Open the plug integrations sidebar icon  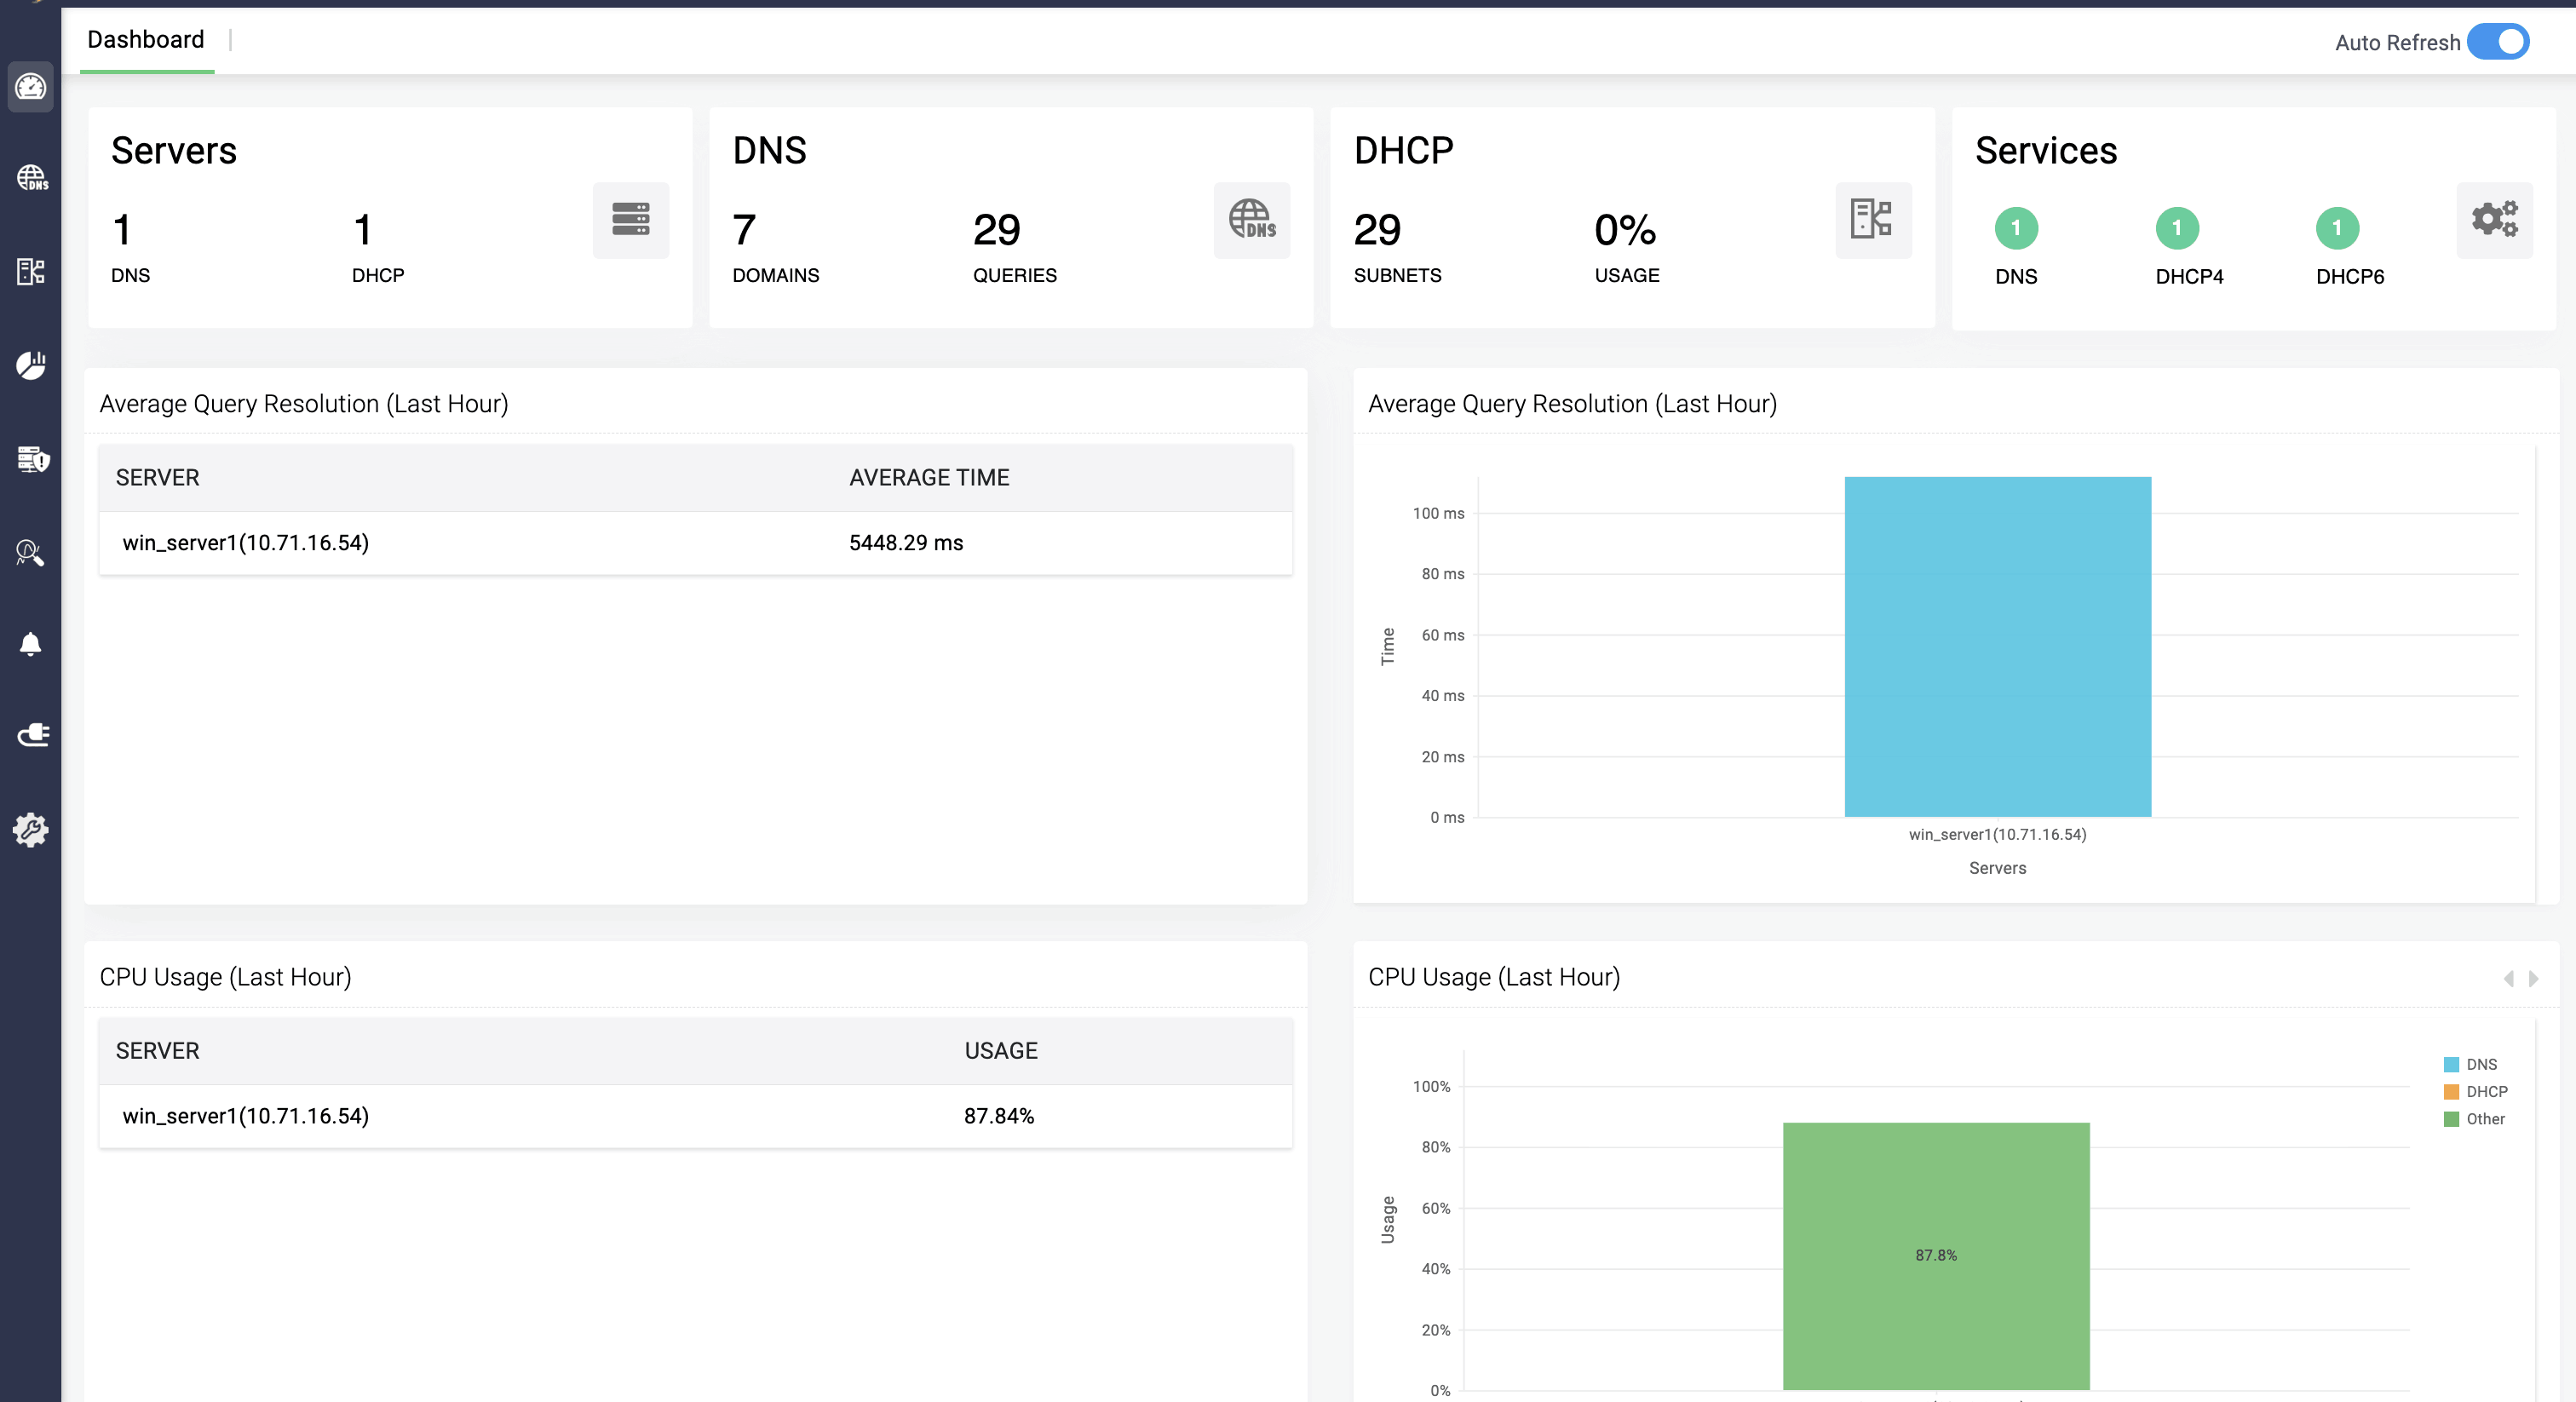click(x=32, y=736)
